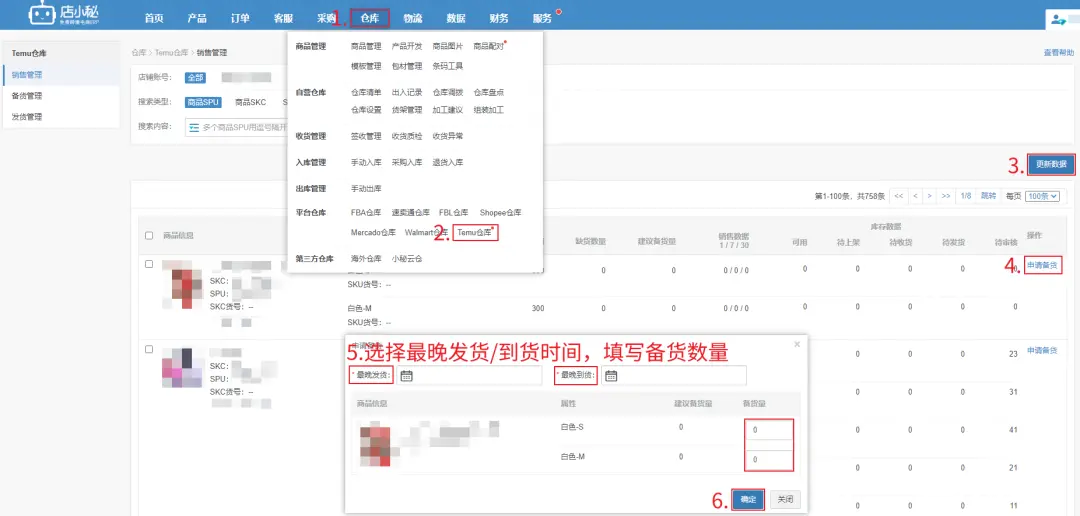
Task: Open calendar icon for 最晚发货 date
Action: click(406, 375)
